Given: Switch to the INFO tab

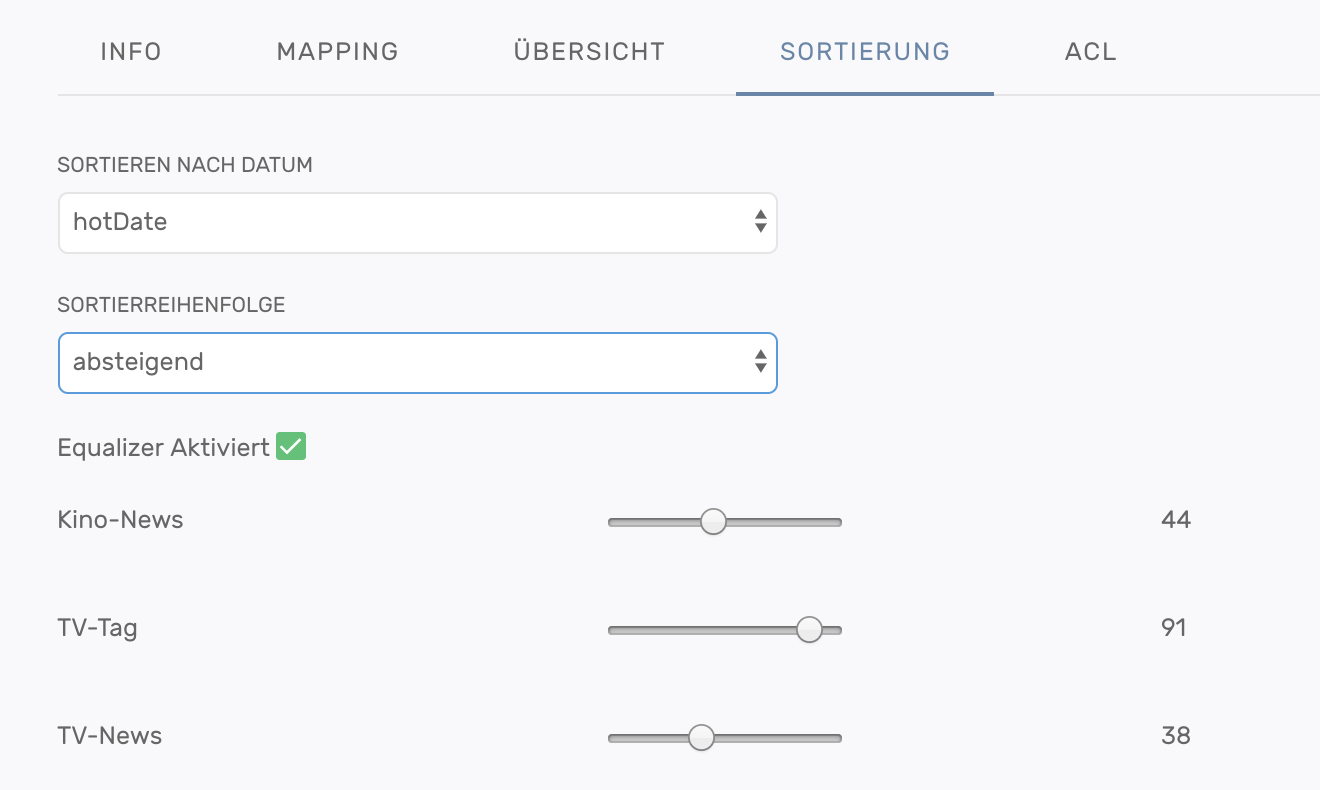Looking at the screenshot, I should [x=131, y=52].
